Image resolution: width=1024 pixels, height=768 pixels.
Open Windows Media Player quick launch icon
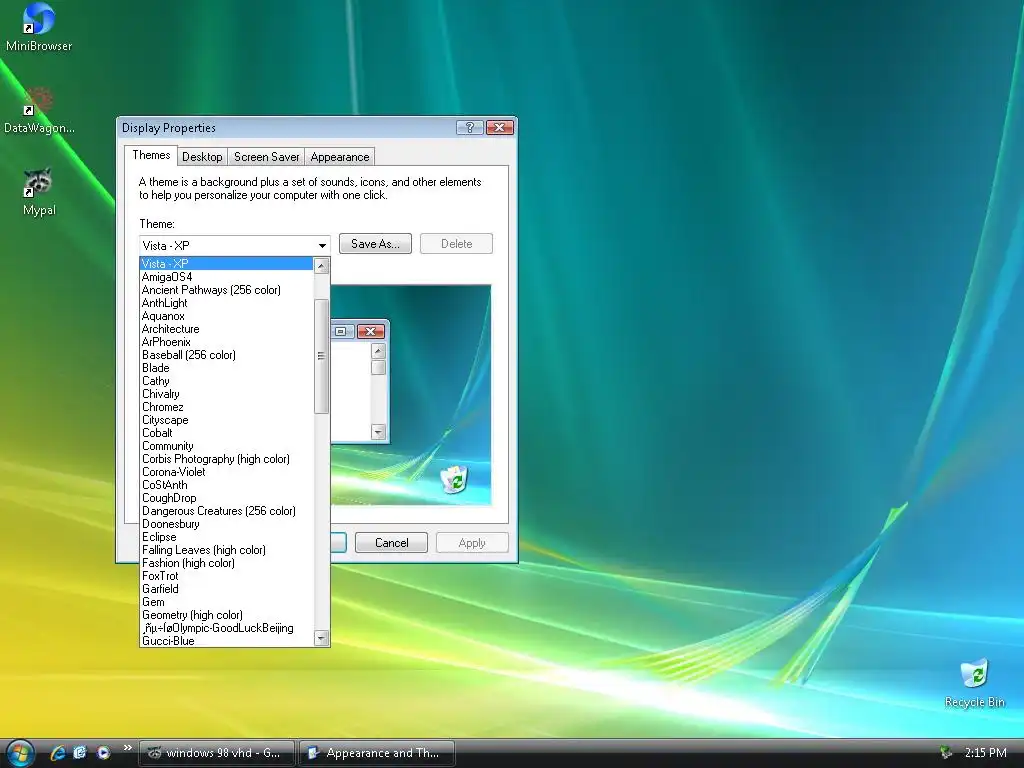(103, 753)
